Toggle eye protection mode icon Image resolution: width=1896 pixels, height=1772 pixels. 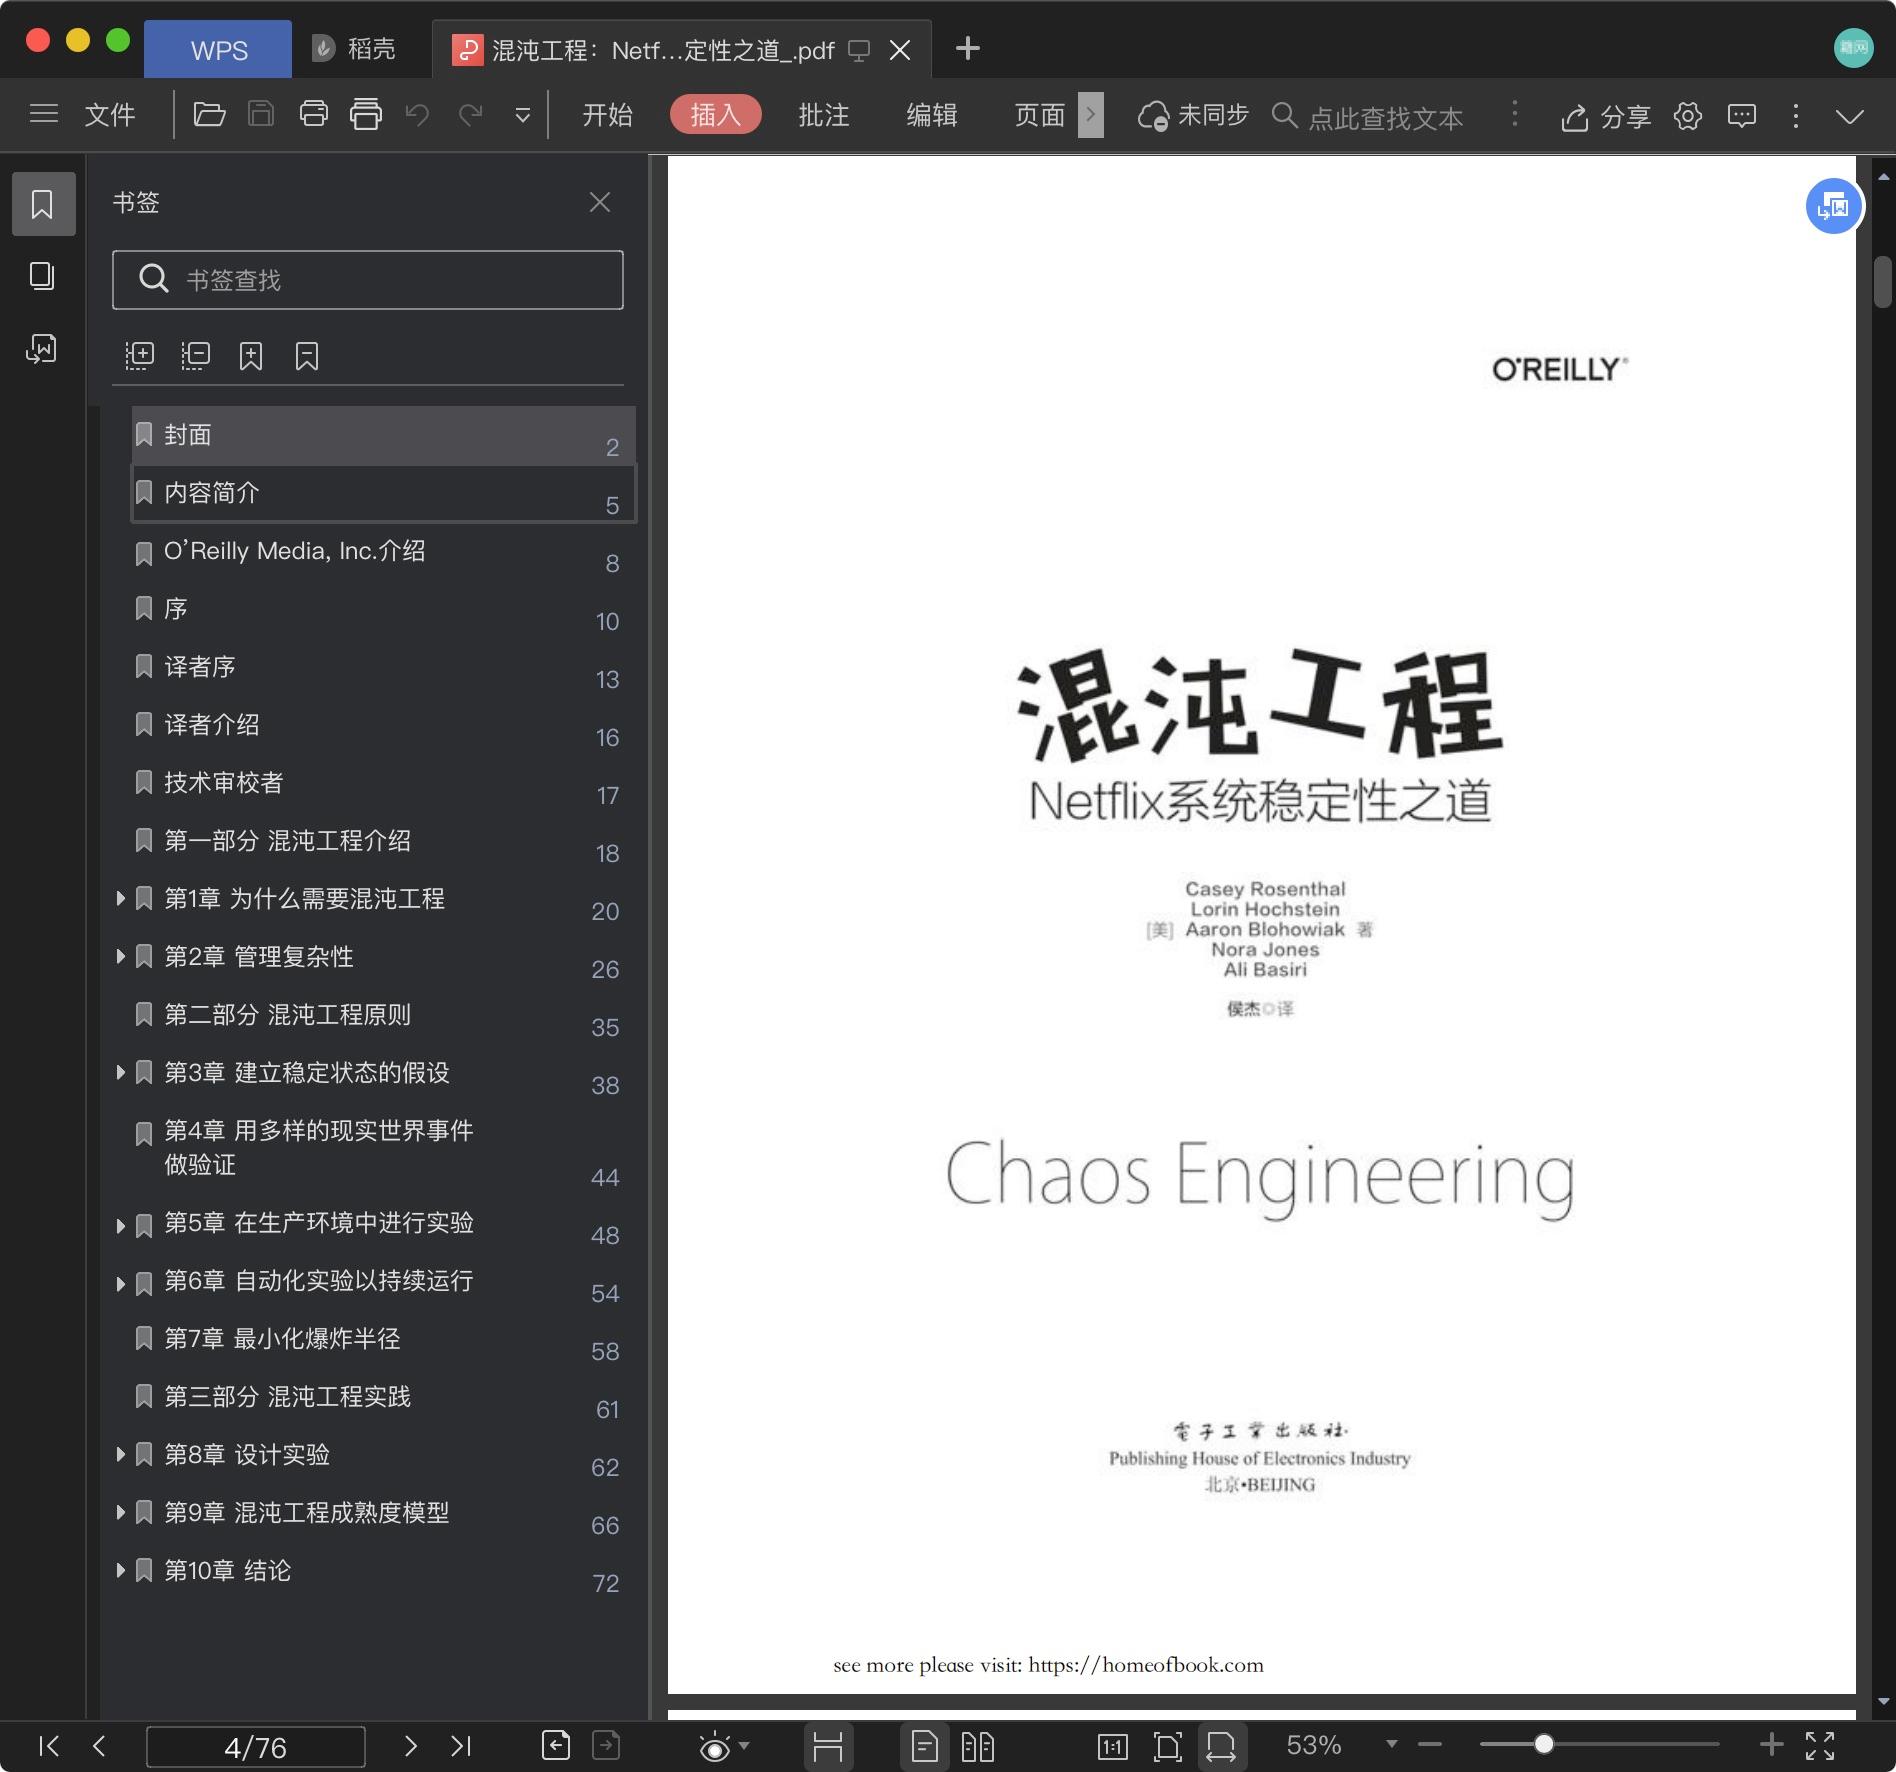pyautogui.click(x=716, y=1747)
